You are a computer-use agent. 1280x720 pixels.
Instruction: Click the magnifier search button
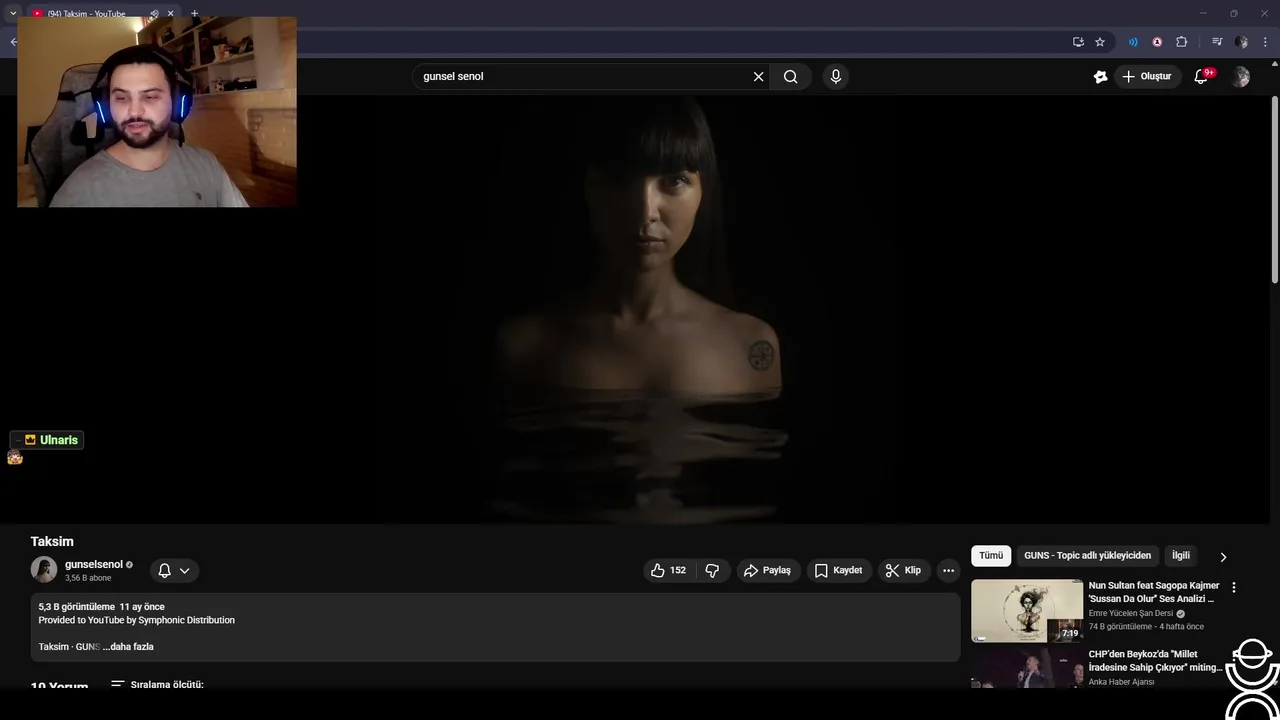click(x=790, y=76)
